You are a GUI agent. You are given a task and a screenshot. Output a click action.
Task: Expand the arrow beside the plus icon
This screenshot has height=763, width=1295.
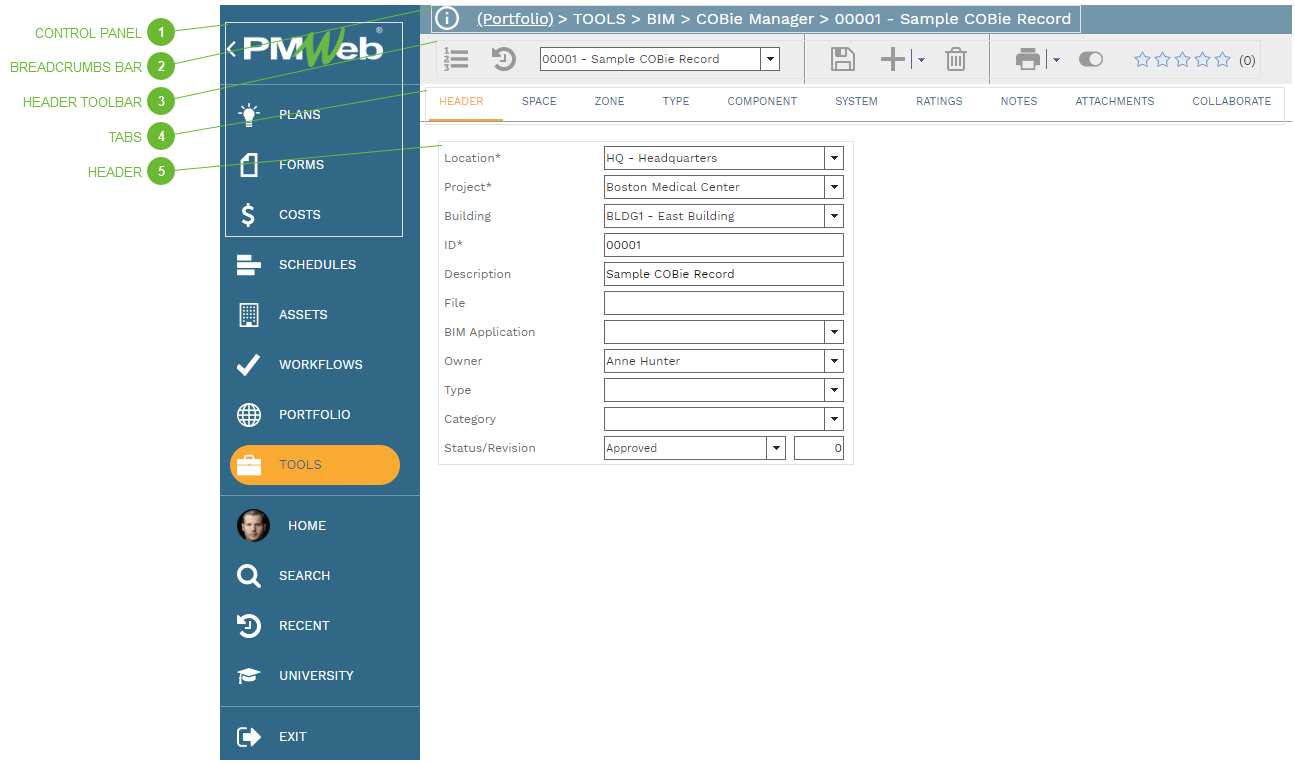(921, 59)
